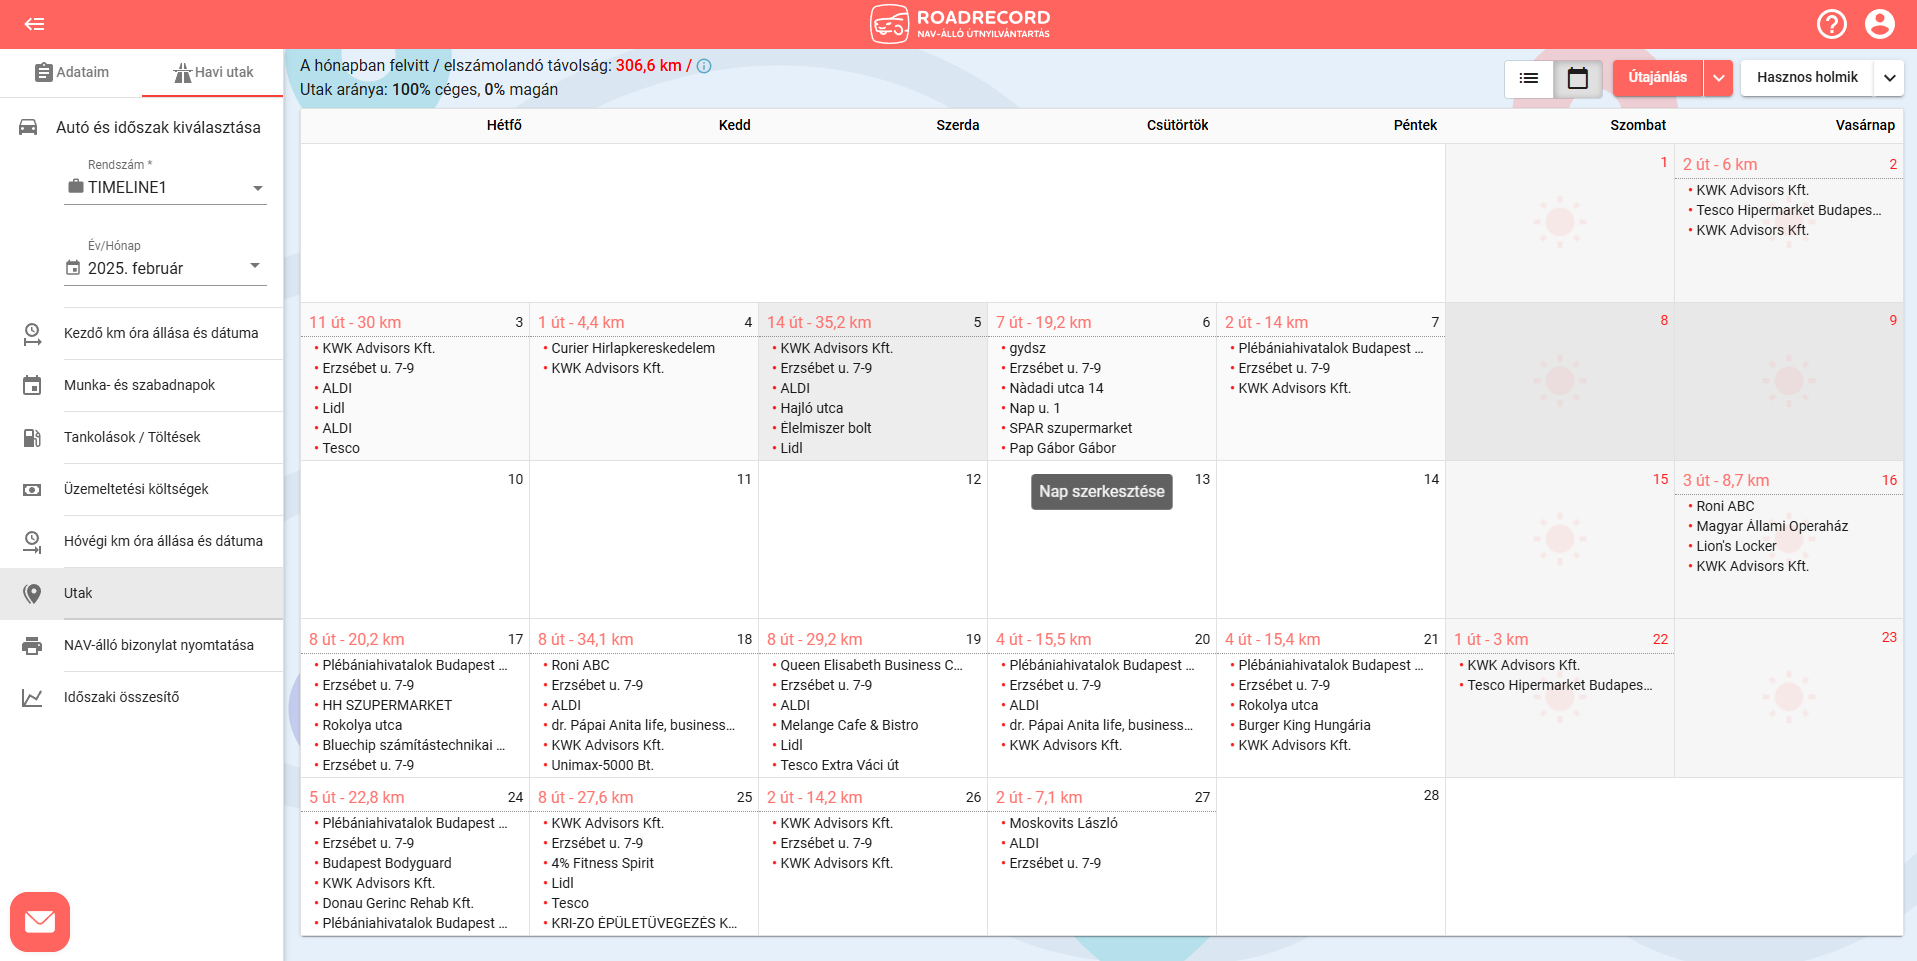Open Üzemeltetési költségek menu item
The image size is (1917, 961).
142,489
